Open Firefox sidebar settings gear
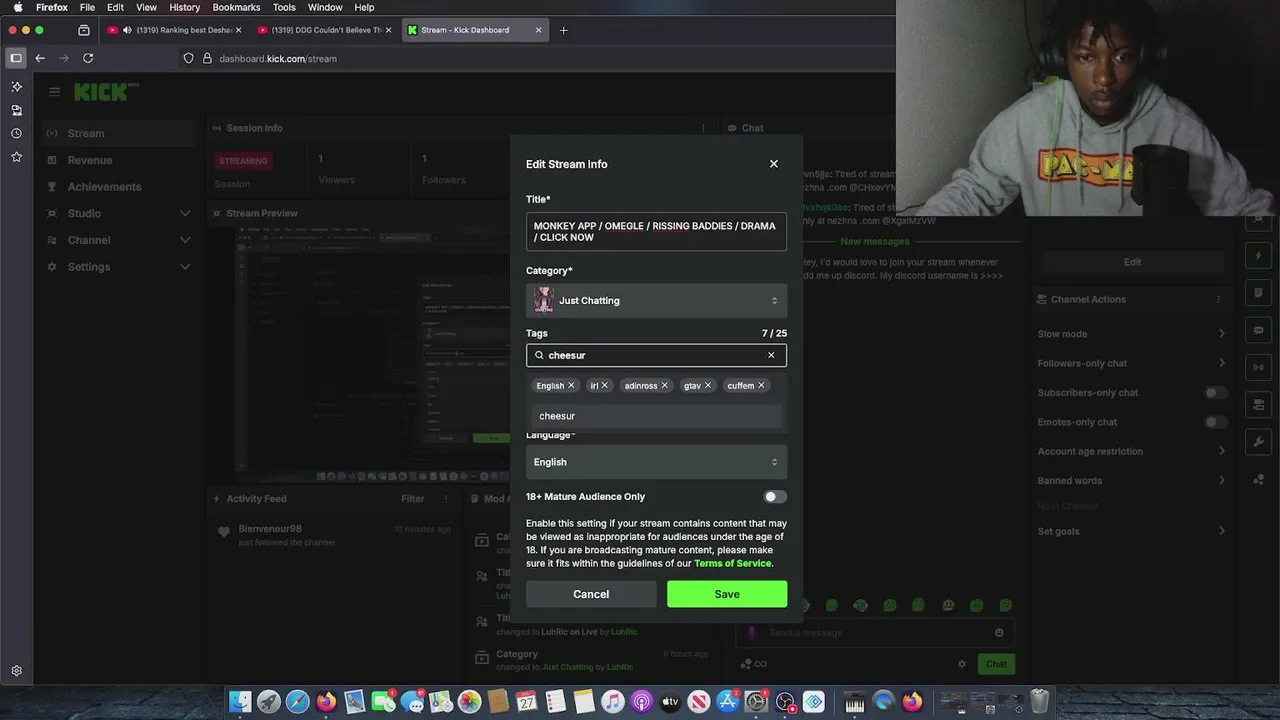This screenshot has width=1280, height=720. tap(16, 671)
